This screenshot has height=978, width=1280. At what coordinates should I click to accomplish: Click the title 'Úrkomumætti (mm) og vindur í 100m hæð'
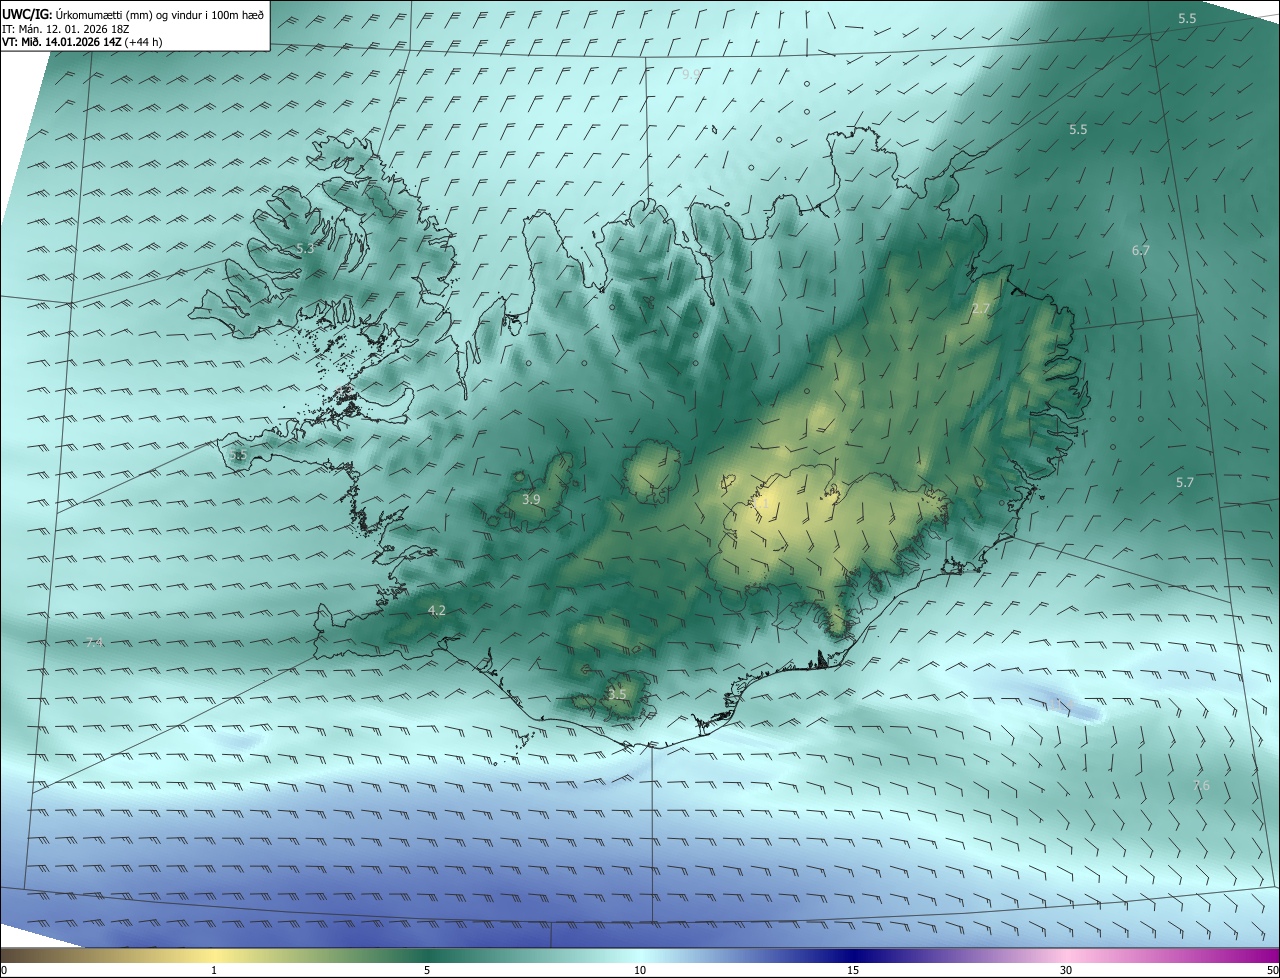tap(159, 14)
